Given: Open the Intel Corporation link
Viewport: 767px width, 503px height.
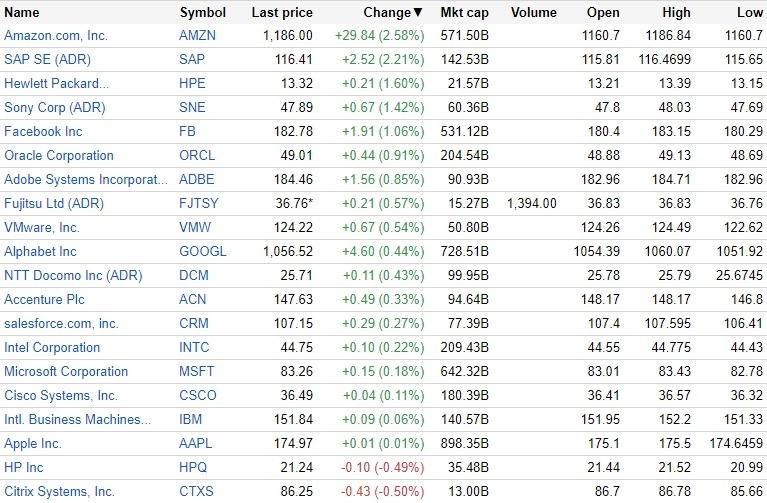Looking at the screenshot, I should click(x=52, y=347).
